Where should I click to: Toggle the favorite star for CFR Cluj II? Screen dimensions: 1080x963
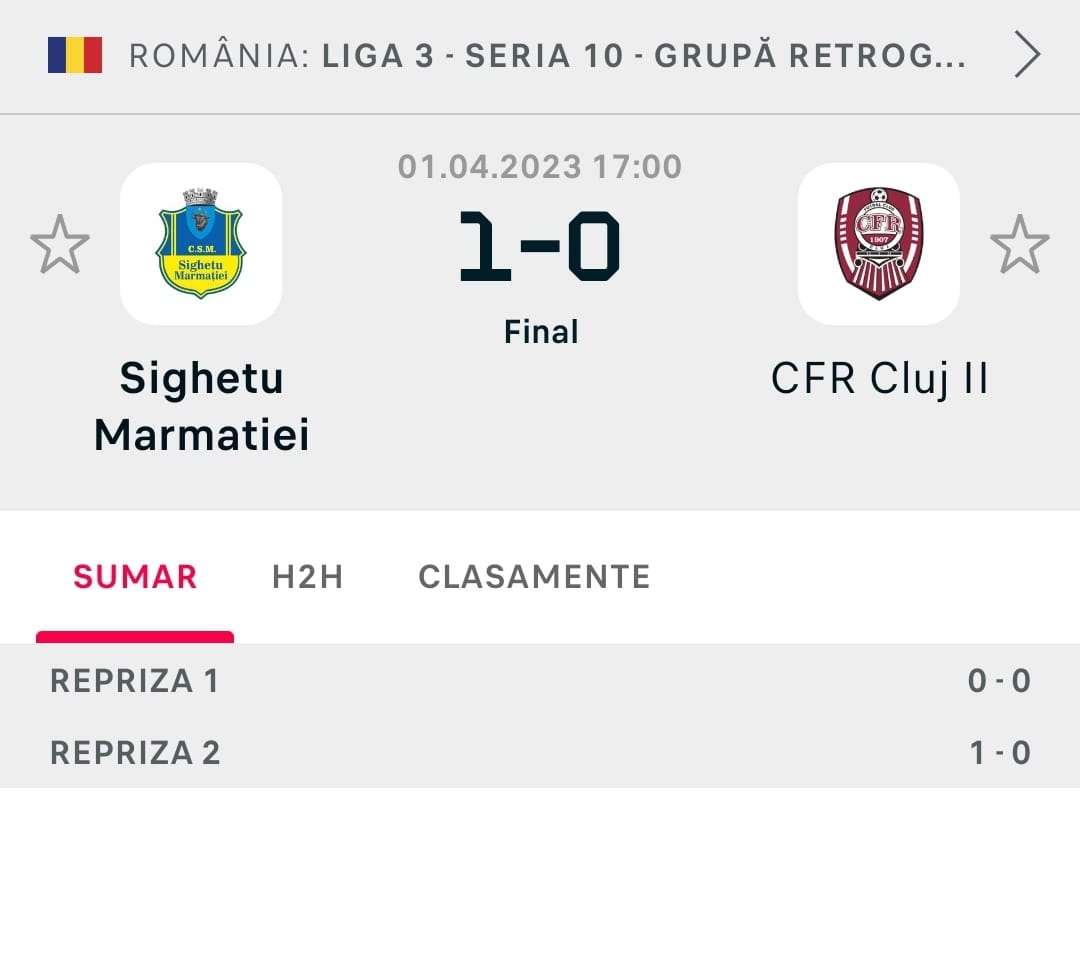1019,244
